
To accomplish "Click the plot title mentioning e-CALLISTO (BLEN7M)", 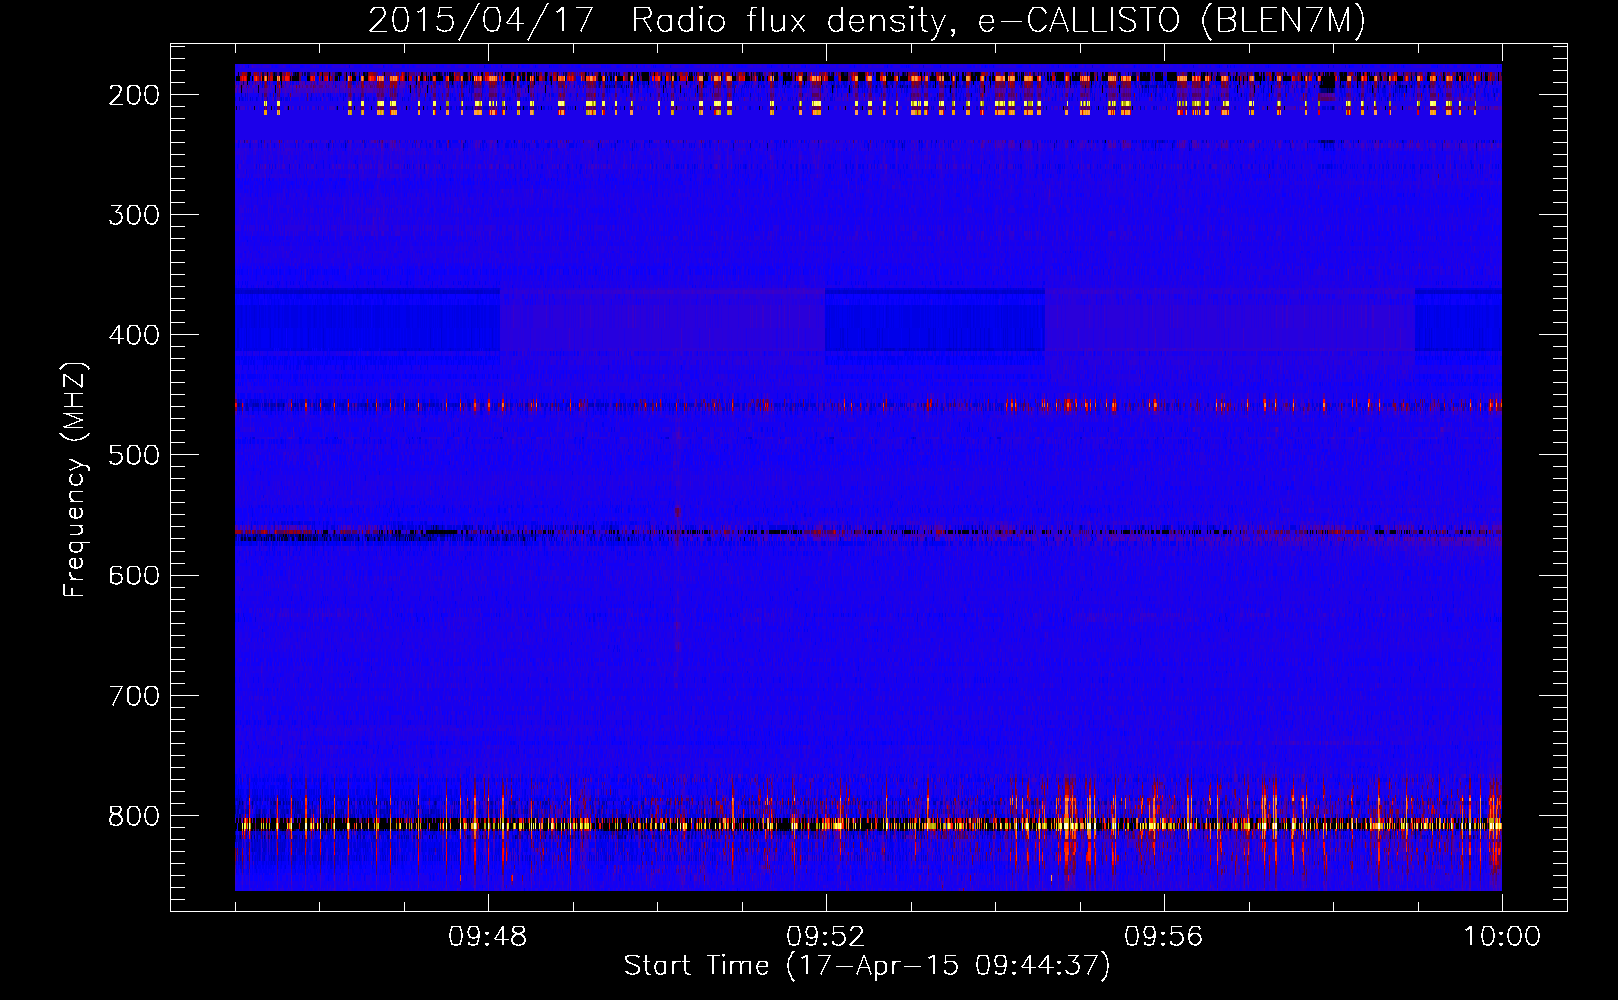I will pyautogui.click(x=867, y=21).
